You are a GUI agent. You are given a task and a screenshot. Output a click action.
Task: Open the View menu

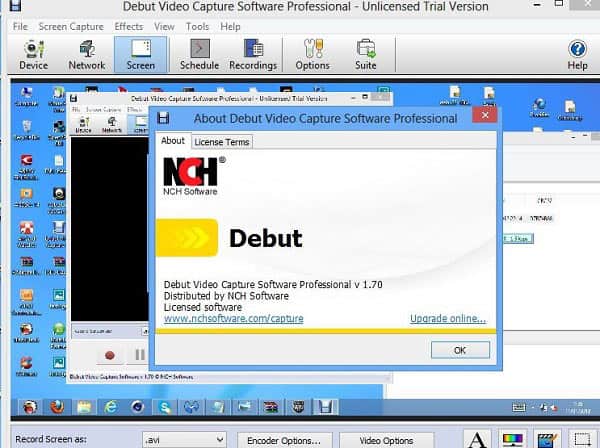coord(164,26)
